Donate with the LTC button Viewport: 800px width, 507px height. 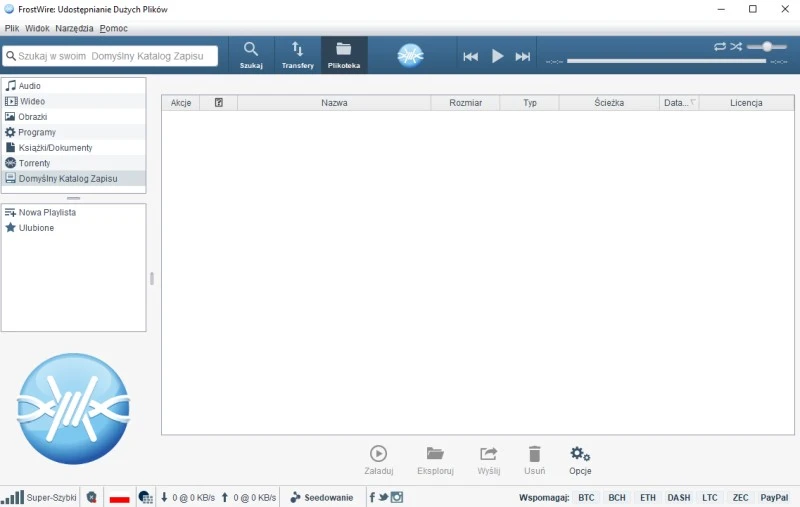[x=710, y=497]
